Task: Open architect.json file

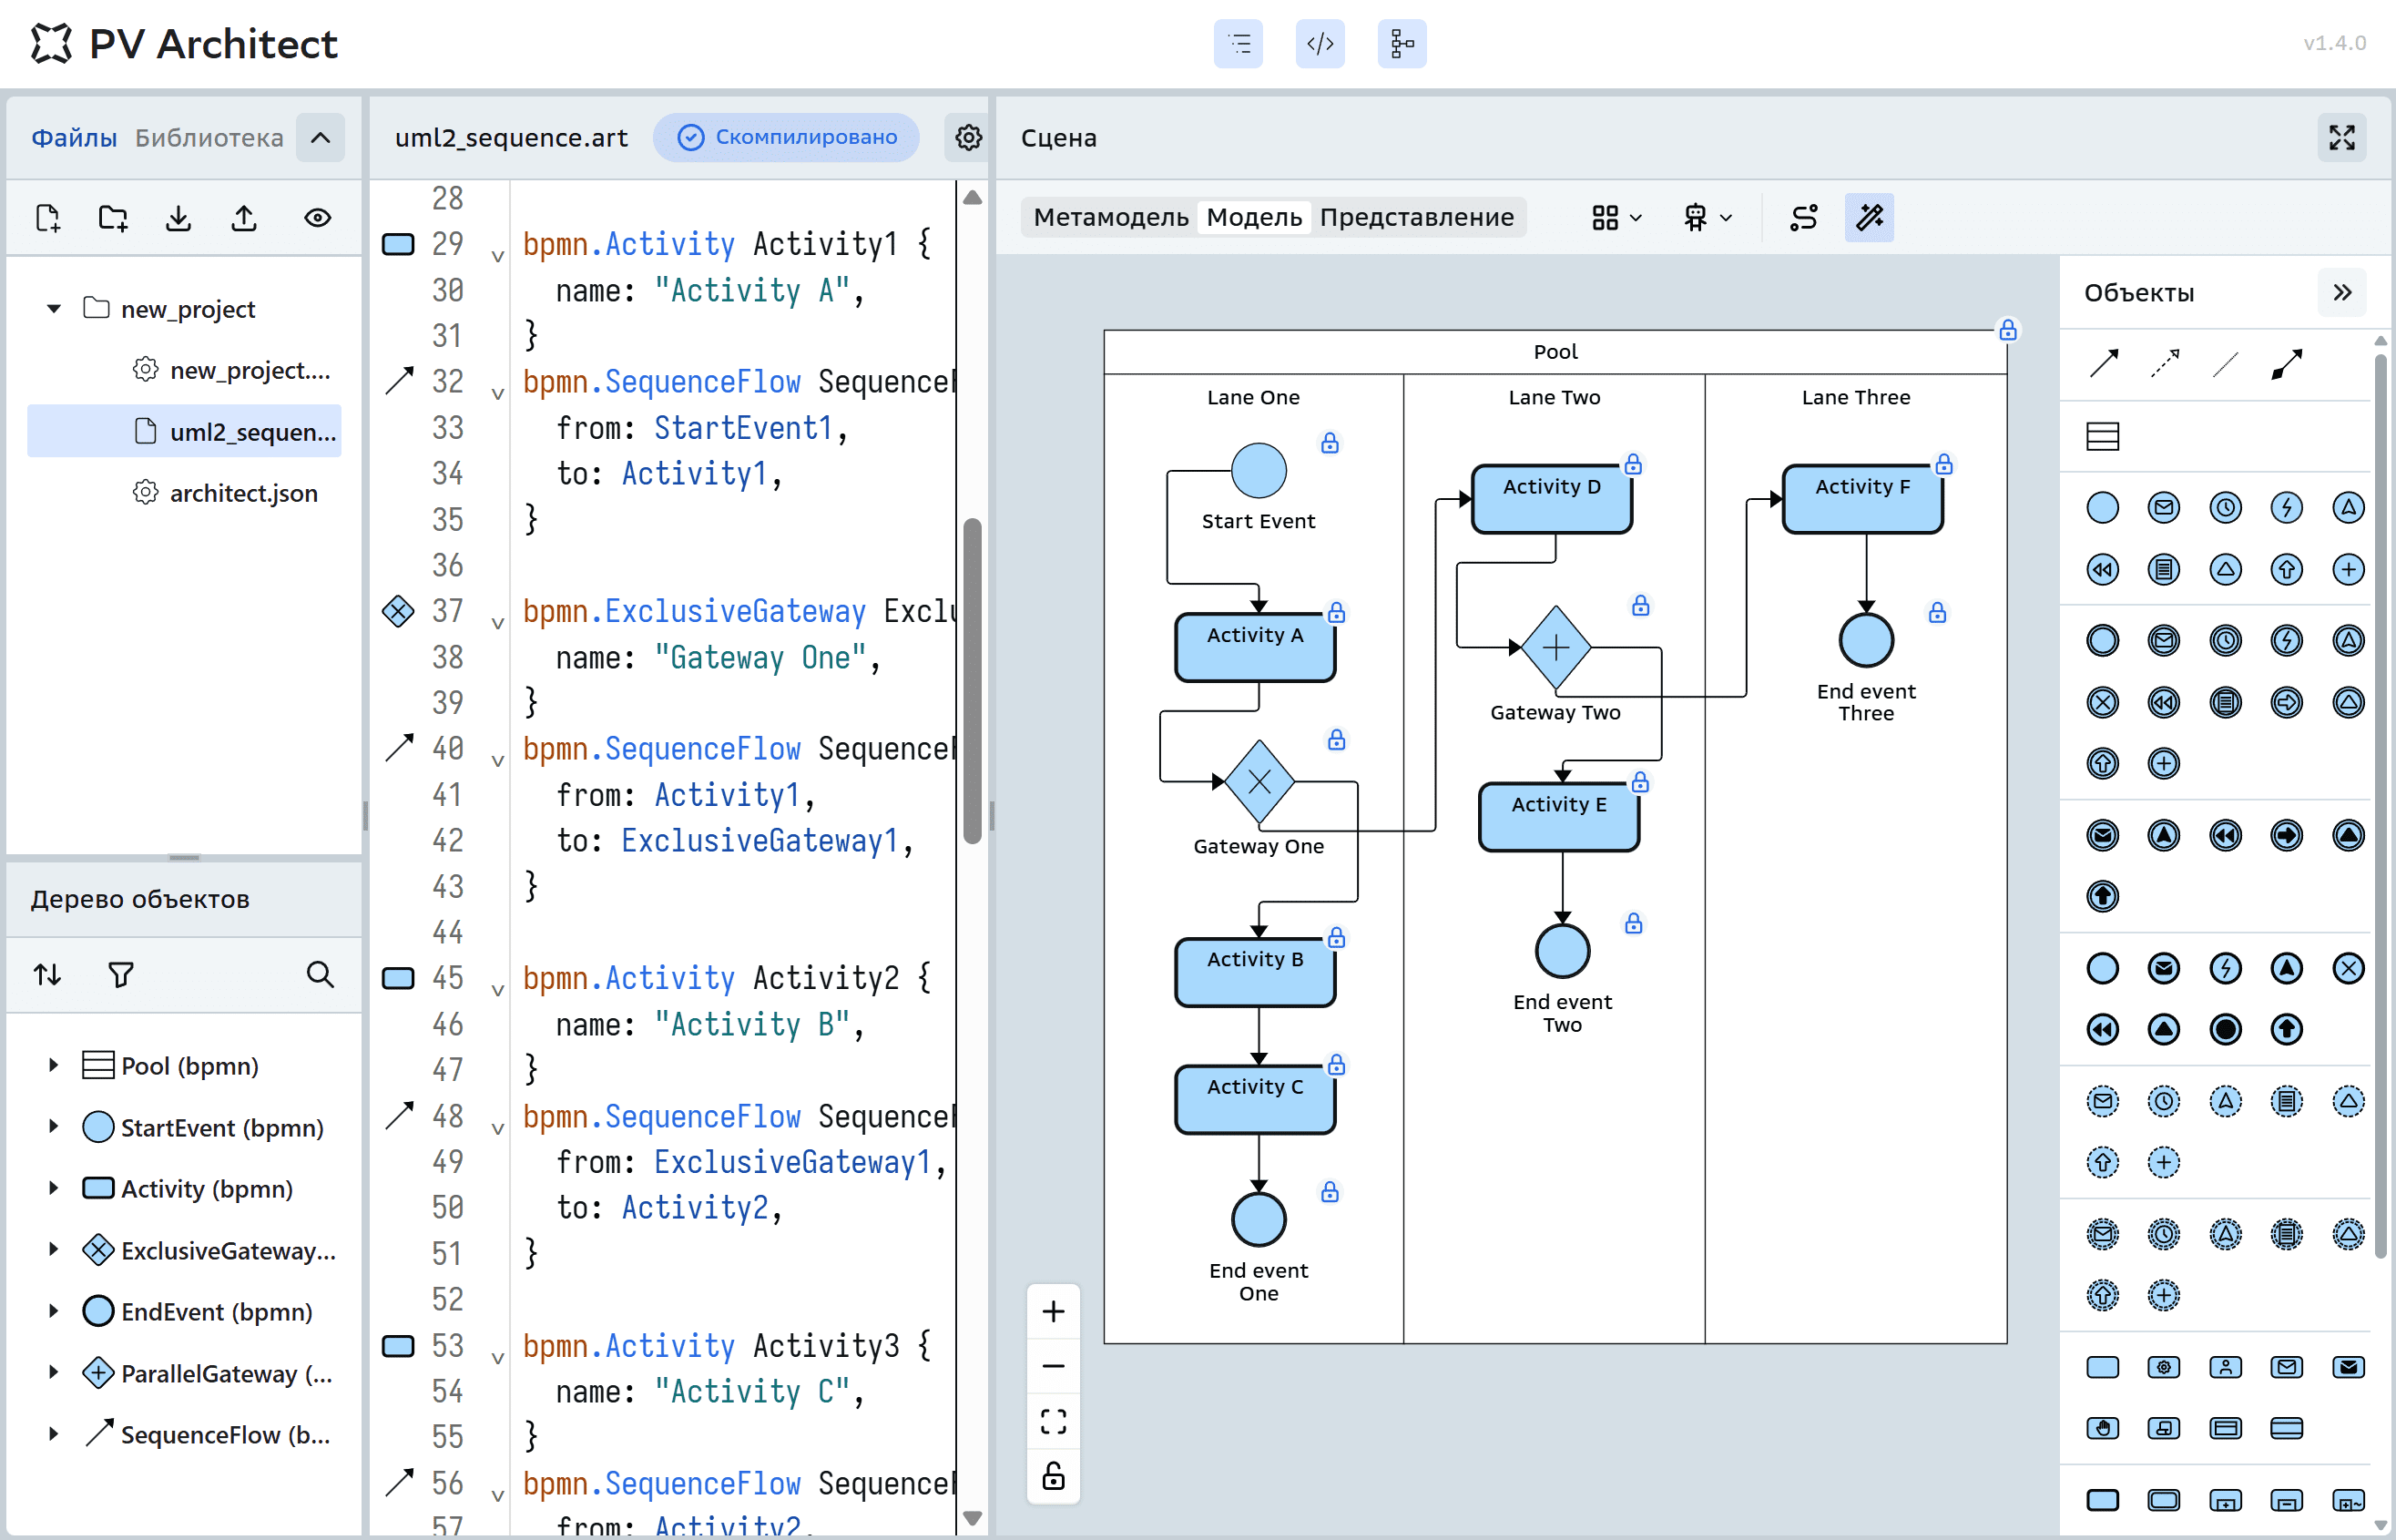Action: click(x=243, y=493)
